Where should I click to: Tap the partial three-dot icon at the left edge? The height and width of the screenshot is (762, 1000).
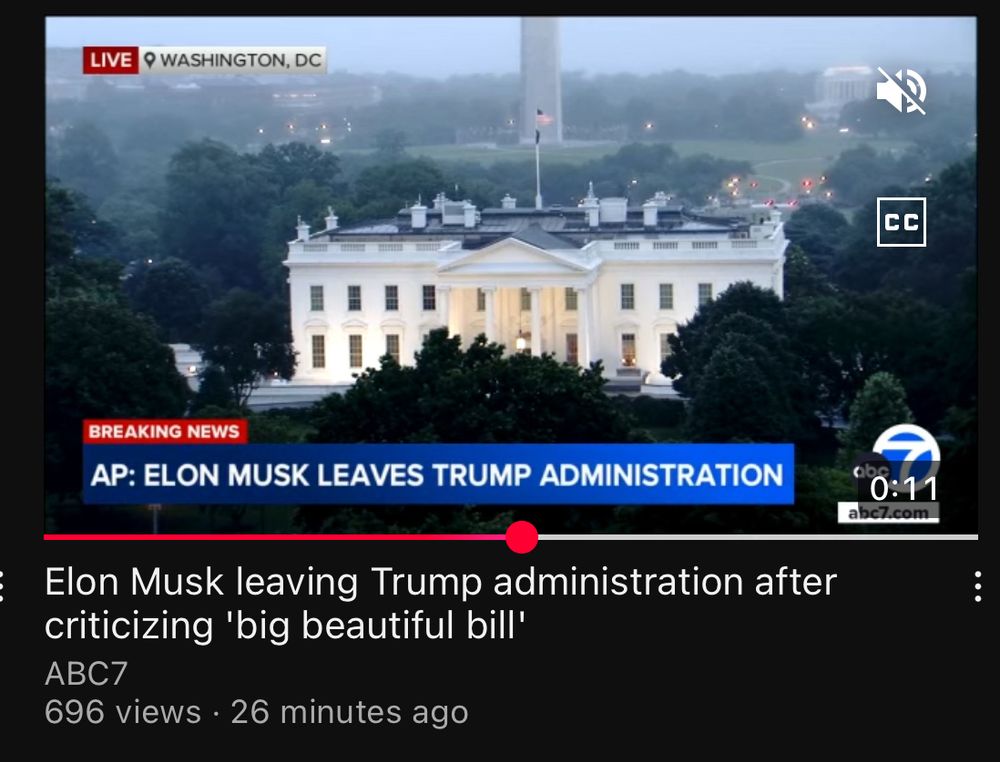coord(2,587)
